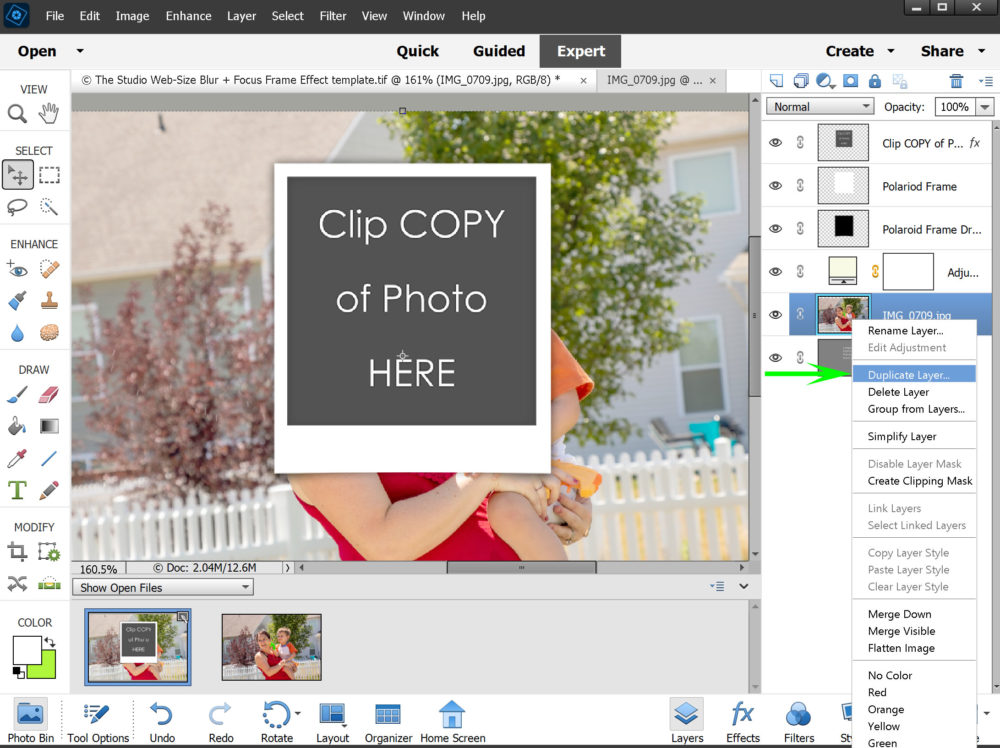Collapse the Photo Bin chevron

(744, 586)
